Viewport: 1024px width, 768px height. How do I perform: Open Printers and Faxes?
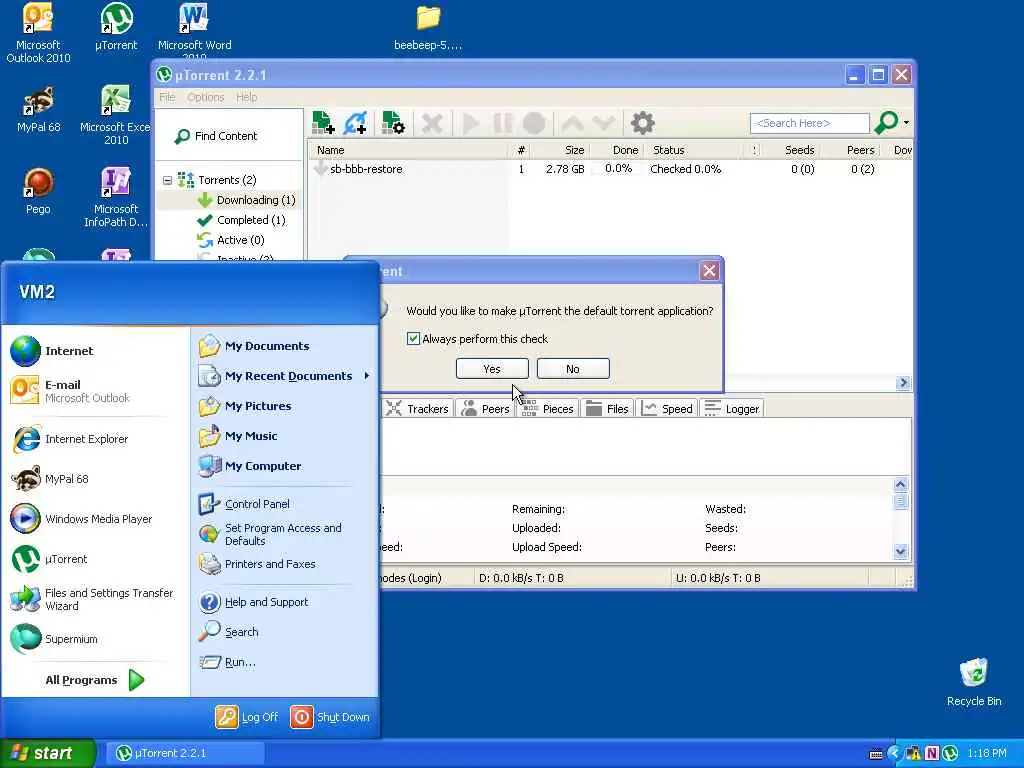285,564
